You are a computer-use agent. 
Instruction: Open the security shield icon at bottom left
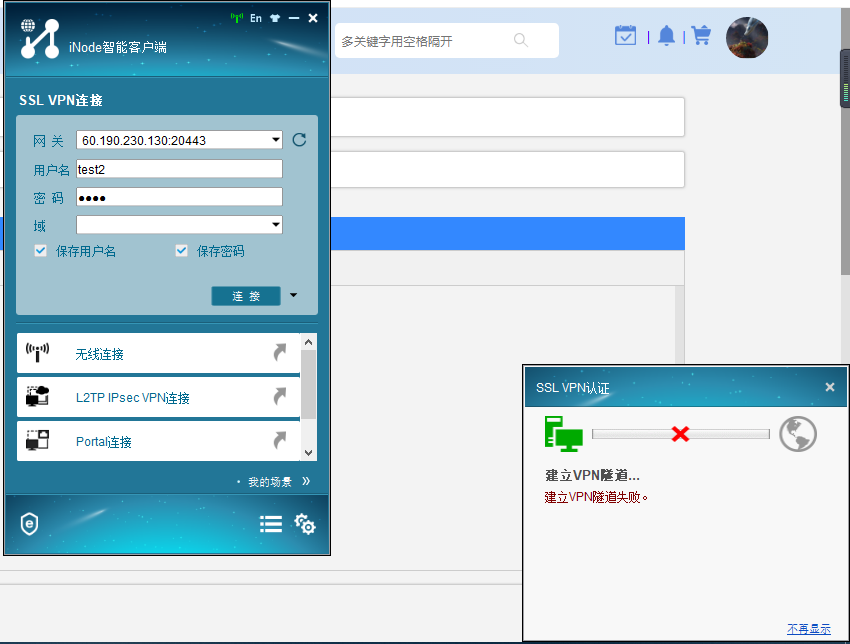(x=29, y=524)
